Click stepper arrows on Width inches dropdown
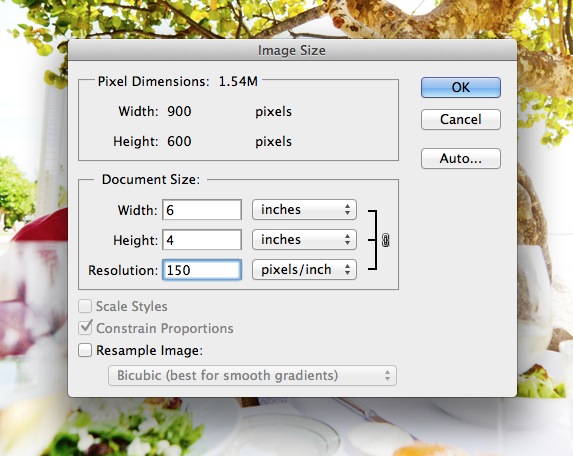 pyautogui.click(x=347, y=209)
